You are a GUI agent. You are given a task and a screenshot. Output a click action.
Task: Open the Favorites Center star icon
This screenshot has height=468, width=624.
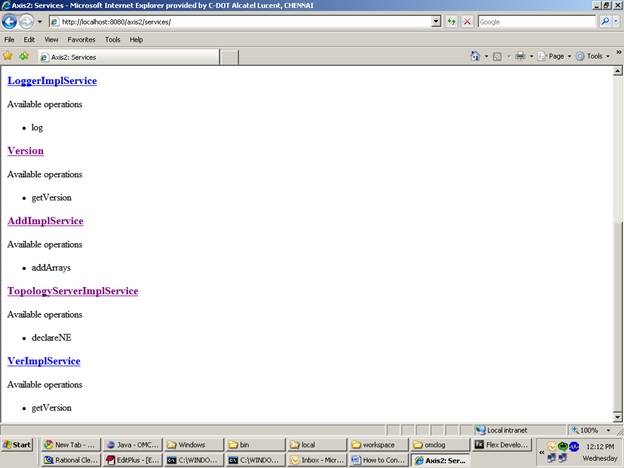click(8, 56)
